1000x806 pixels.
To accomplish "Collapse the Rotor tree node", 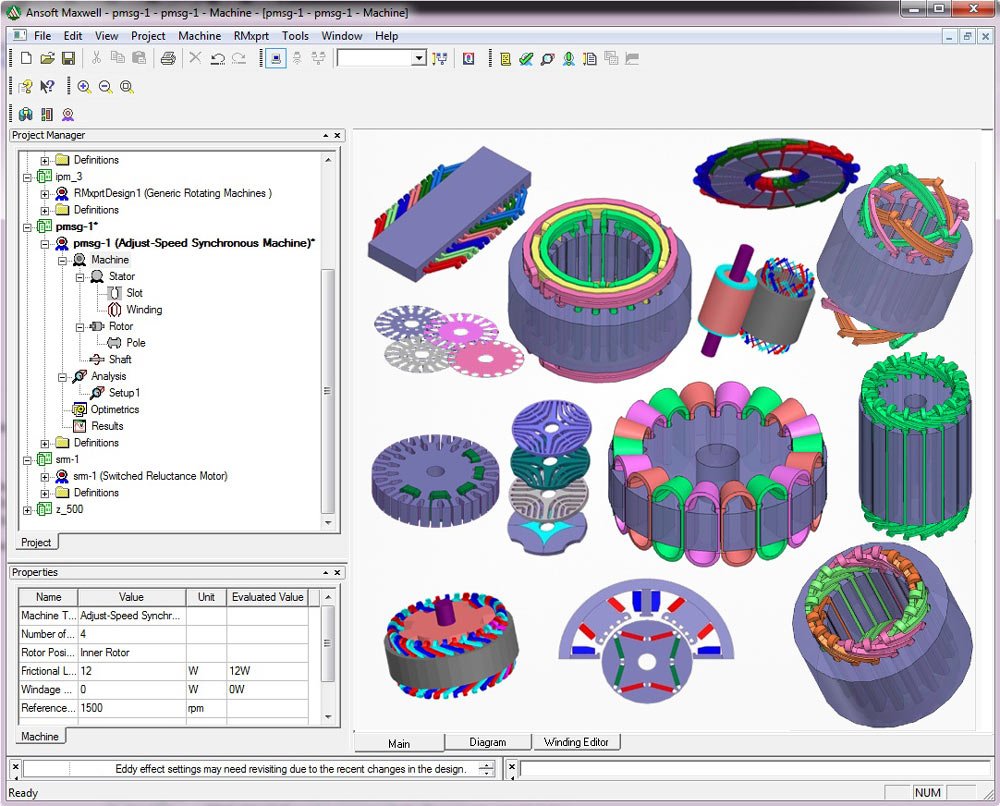I will coord(80,327).
